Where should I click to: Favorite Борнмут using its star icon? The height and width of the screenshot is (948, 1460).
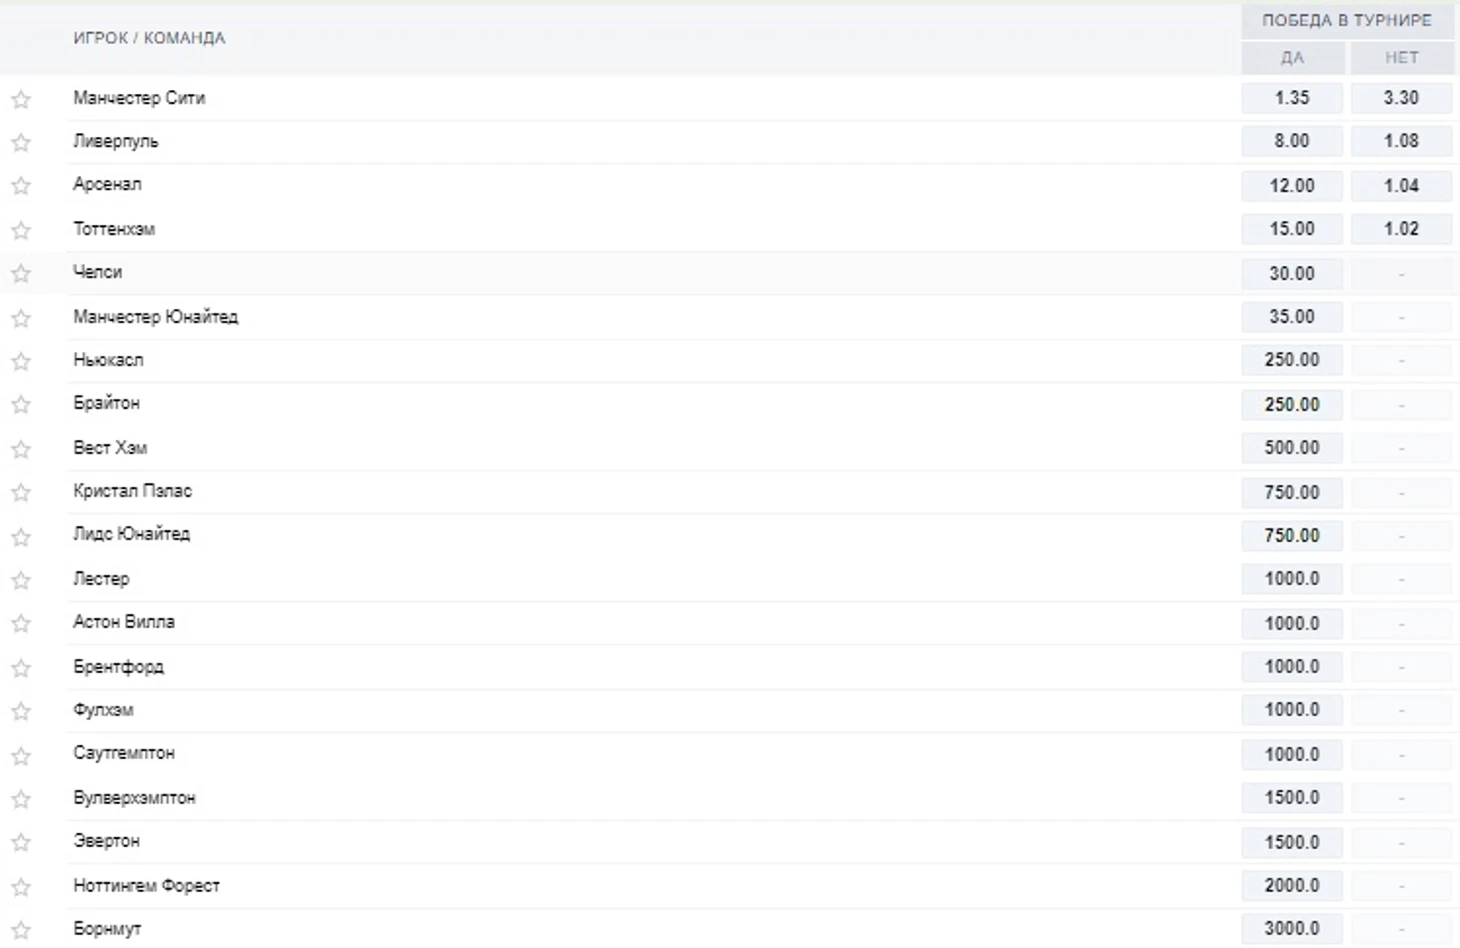coord(21,930)
